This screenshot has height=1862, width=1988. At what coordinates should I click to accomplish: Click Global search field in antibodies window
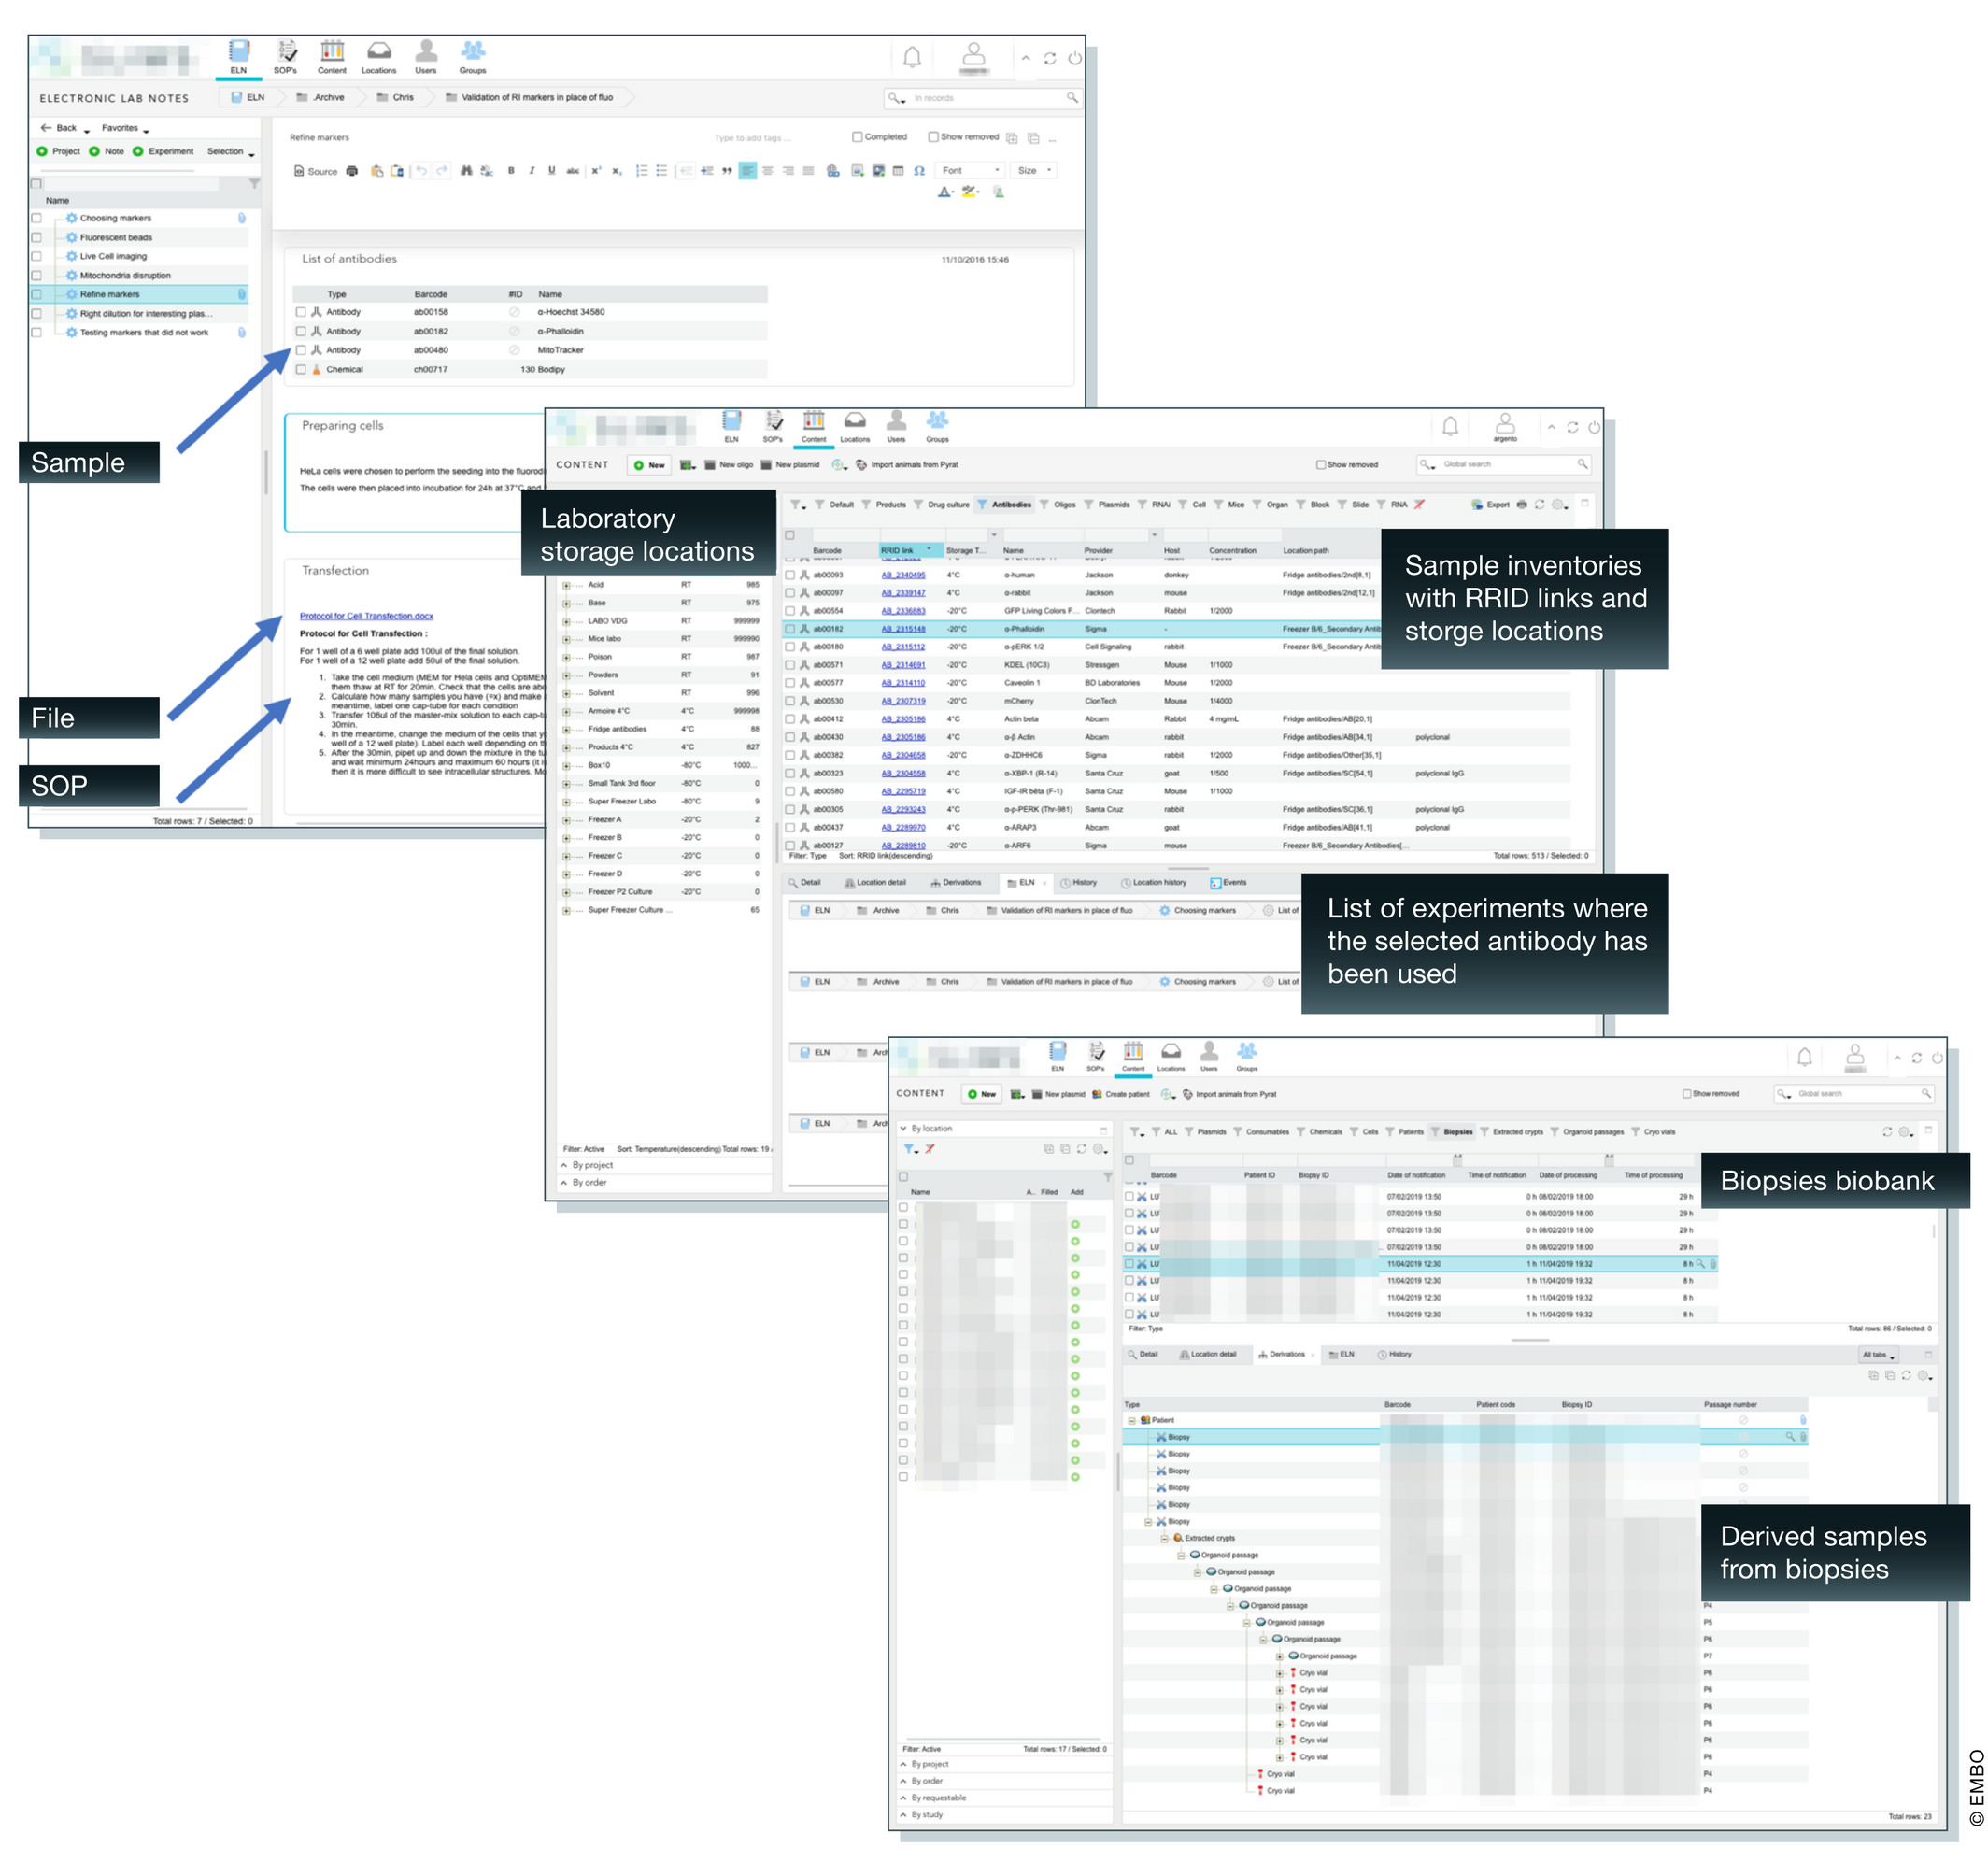1503,465
